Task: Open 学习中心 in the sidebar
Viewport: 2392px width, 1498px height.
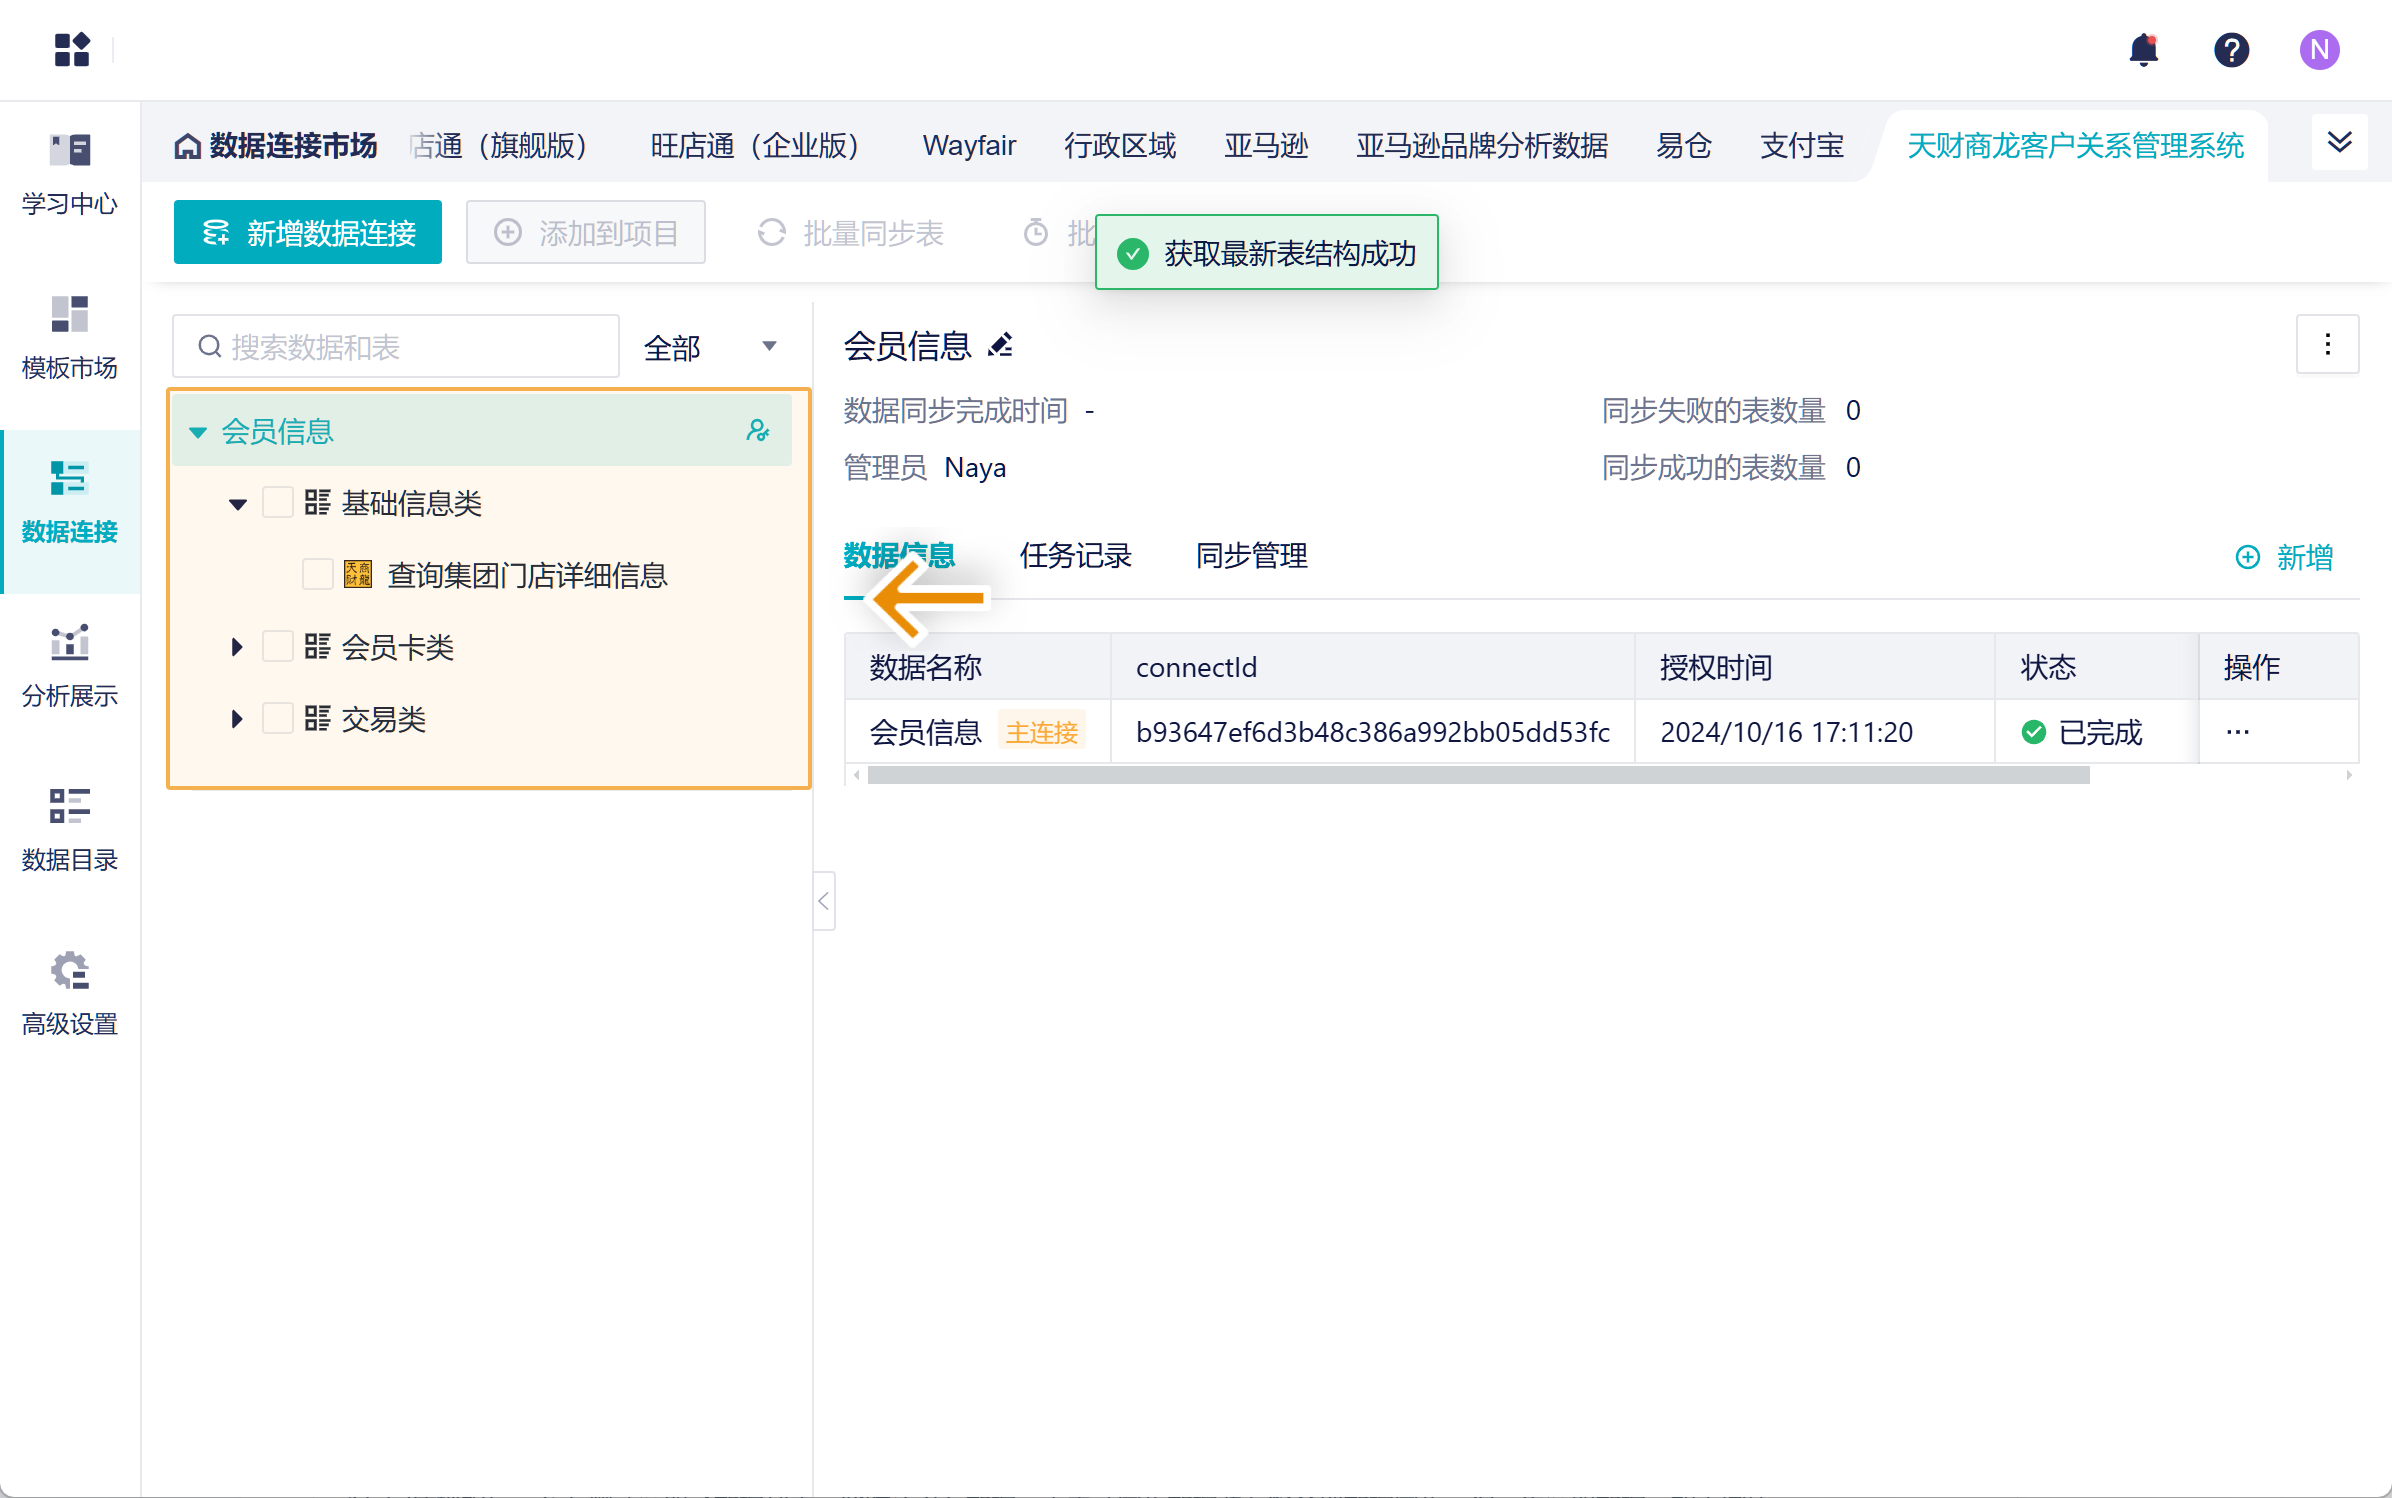Action: 70,174
